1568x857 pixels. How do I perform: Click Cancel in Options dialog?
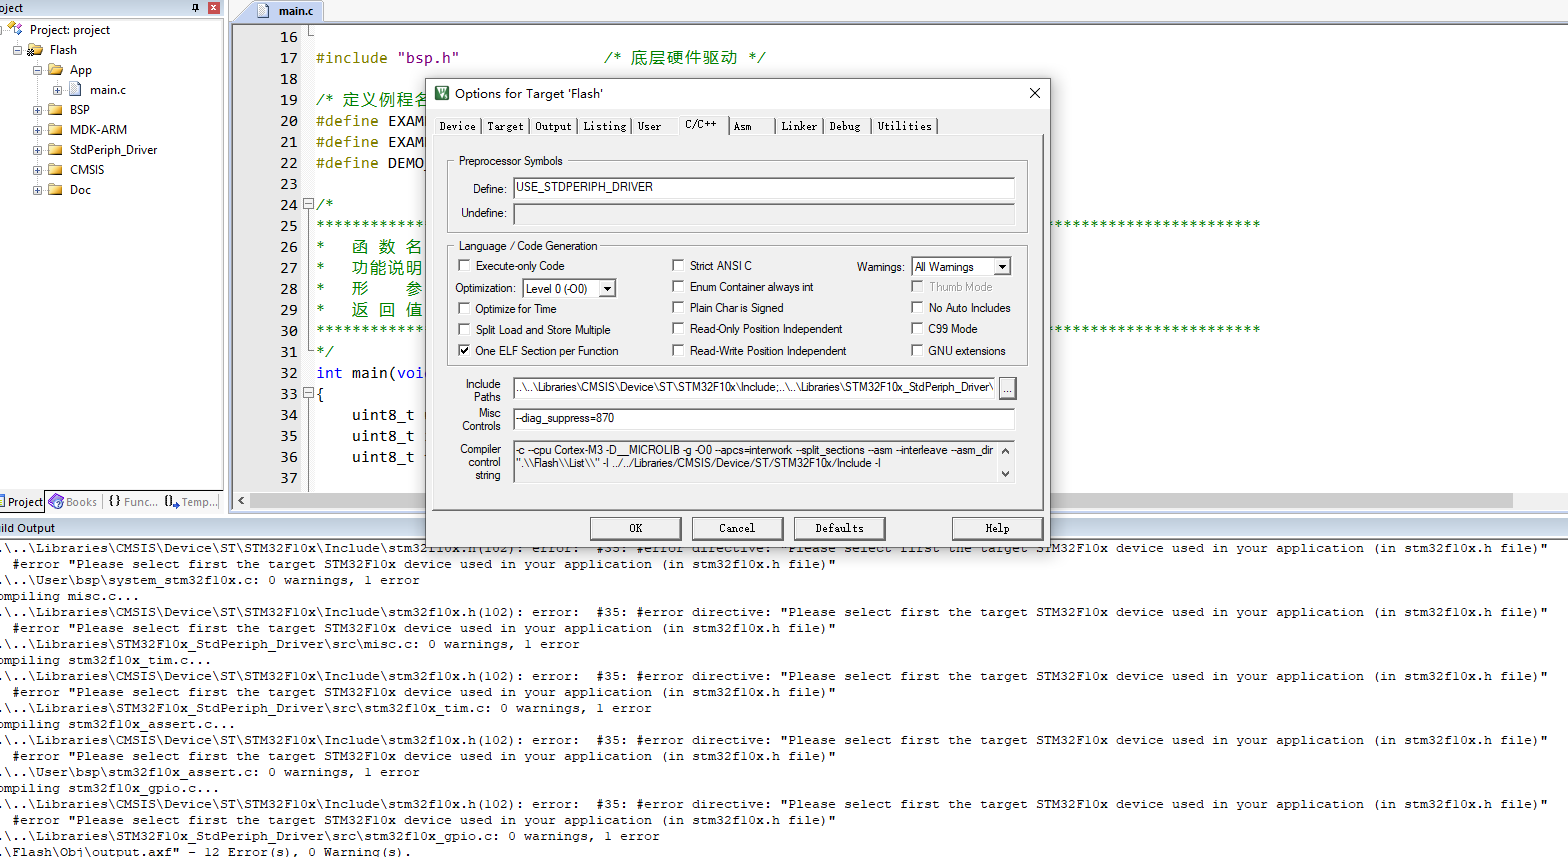click(x=737, y=528)
